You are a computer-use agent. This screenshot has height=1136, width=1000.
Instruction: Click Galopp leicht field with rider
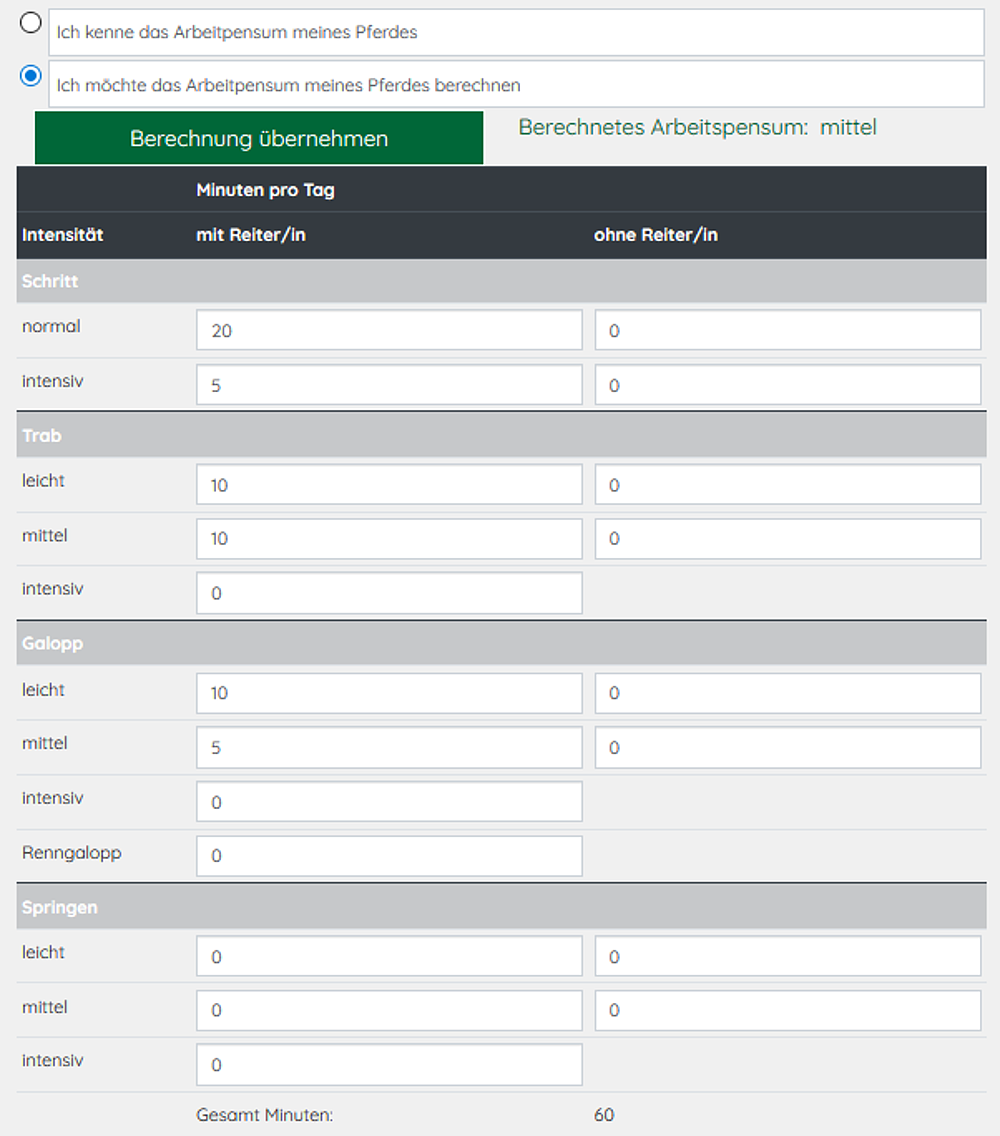389,693
